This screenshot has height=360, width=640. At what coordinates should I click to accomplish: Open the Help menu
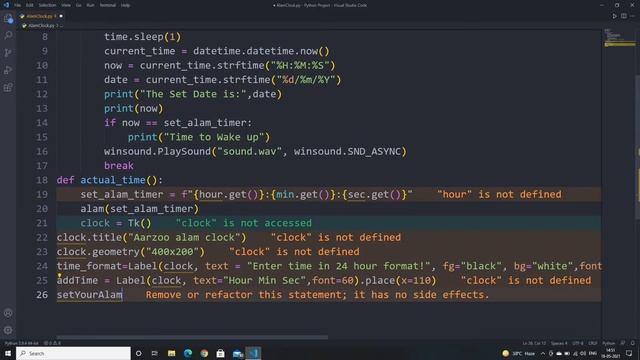coord(125,5)
